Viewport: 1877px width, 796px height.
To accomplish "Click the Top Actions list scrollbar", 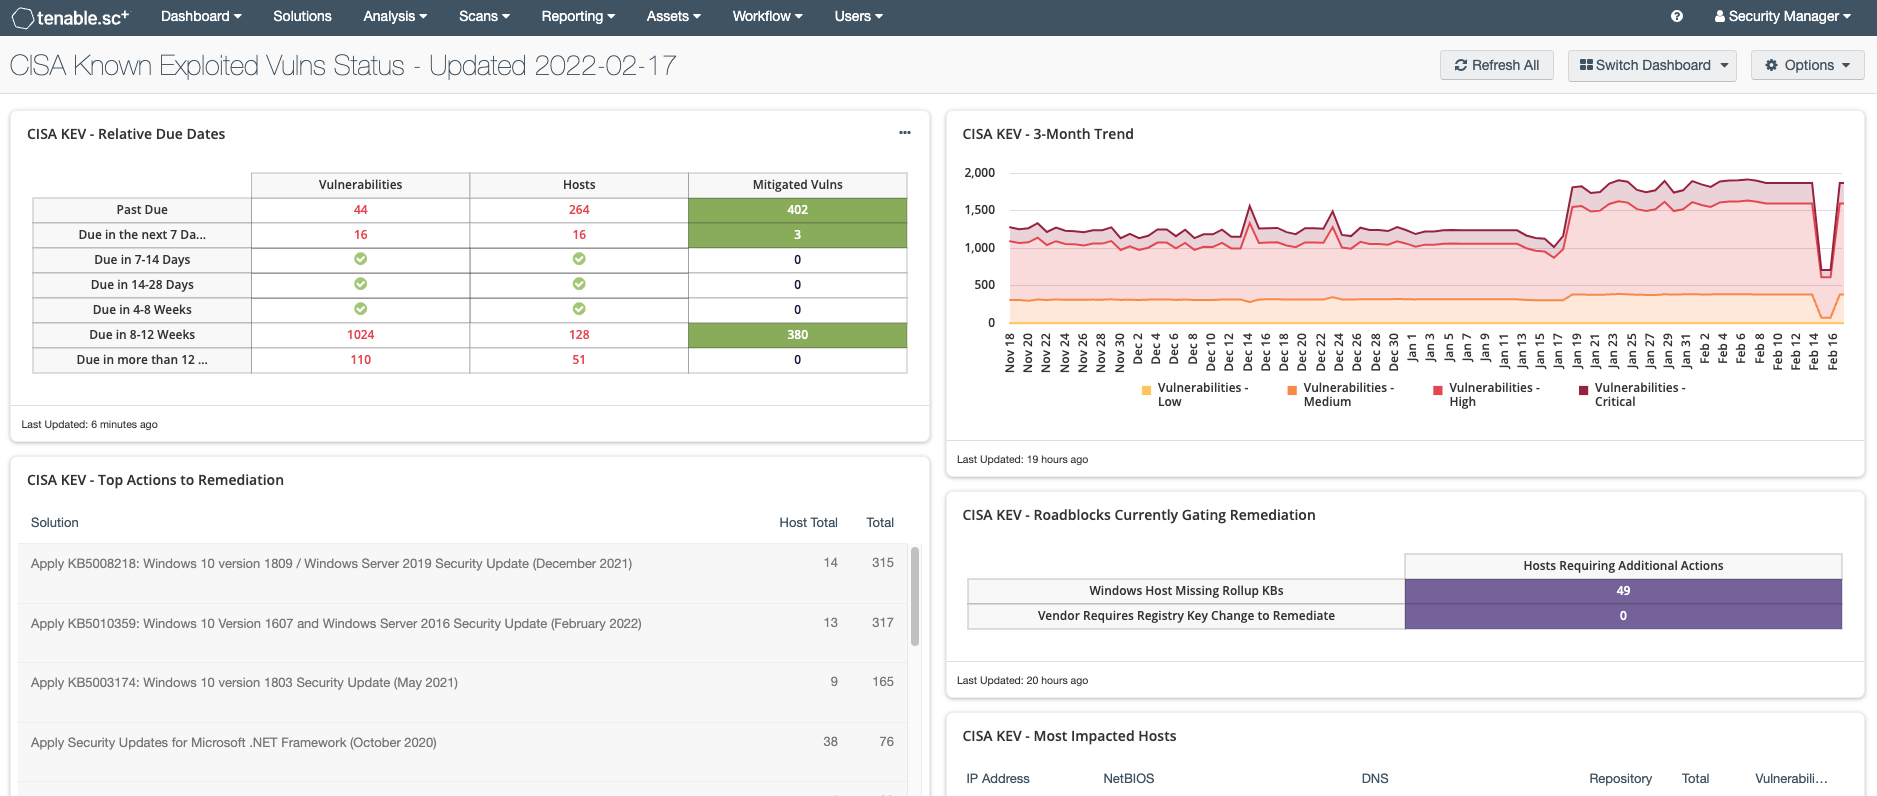I will coord(914,596).
